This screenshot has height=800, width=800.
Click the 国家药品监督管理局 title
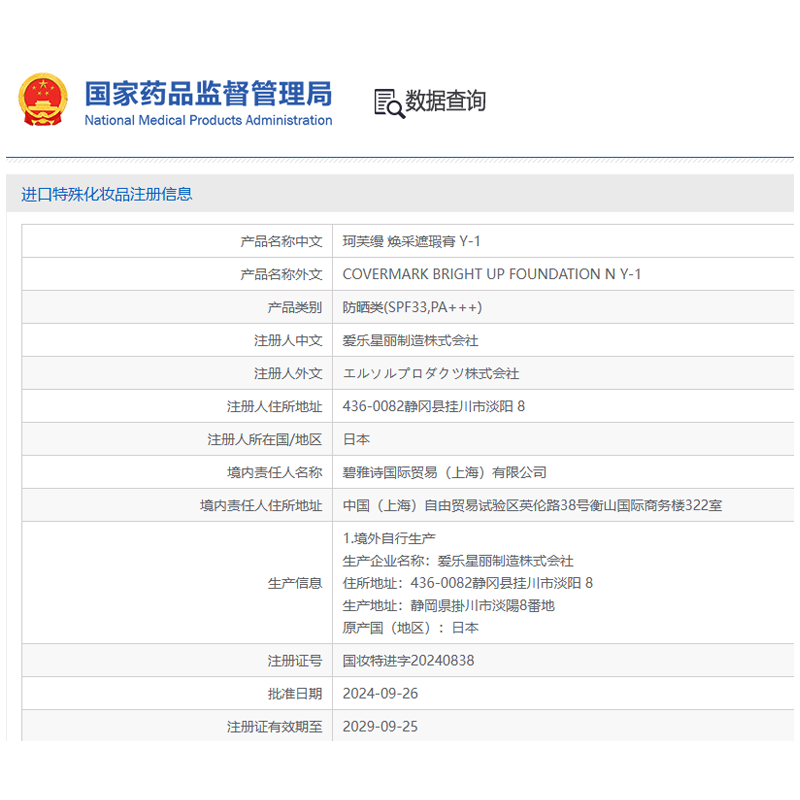point(208,93)
